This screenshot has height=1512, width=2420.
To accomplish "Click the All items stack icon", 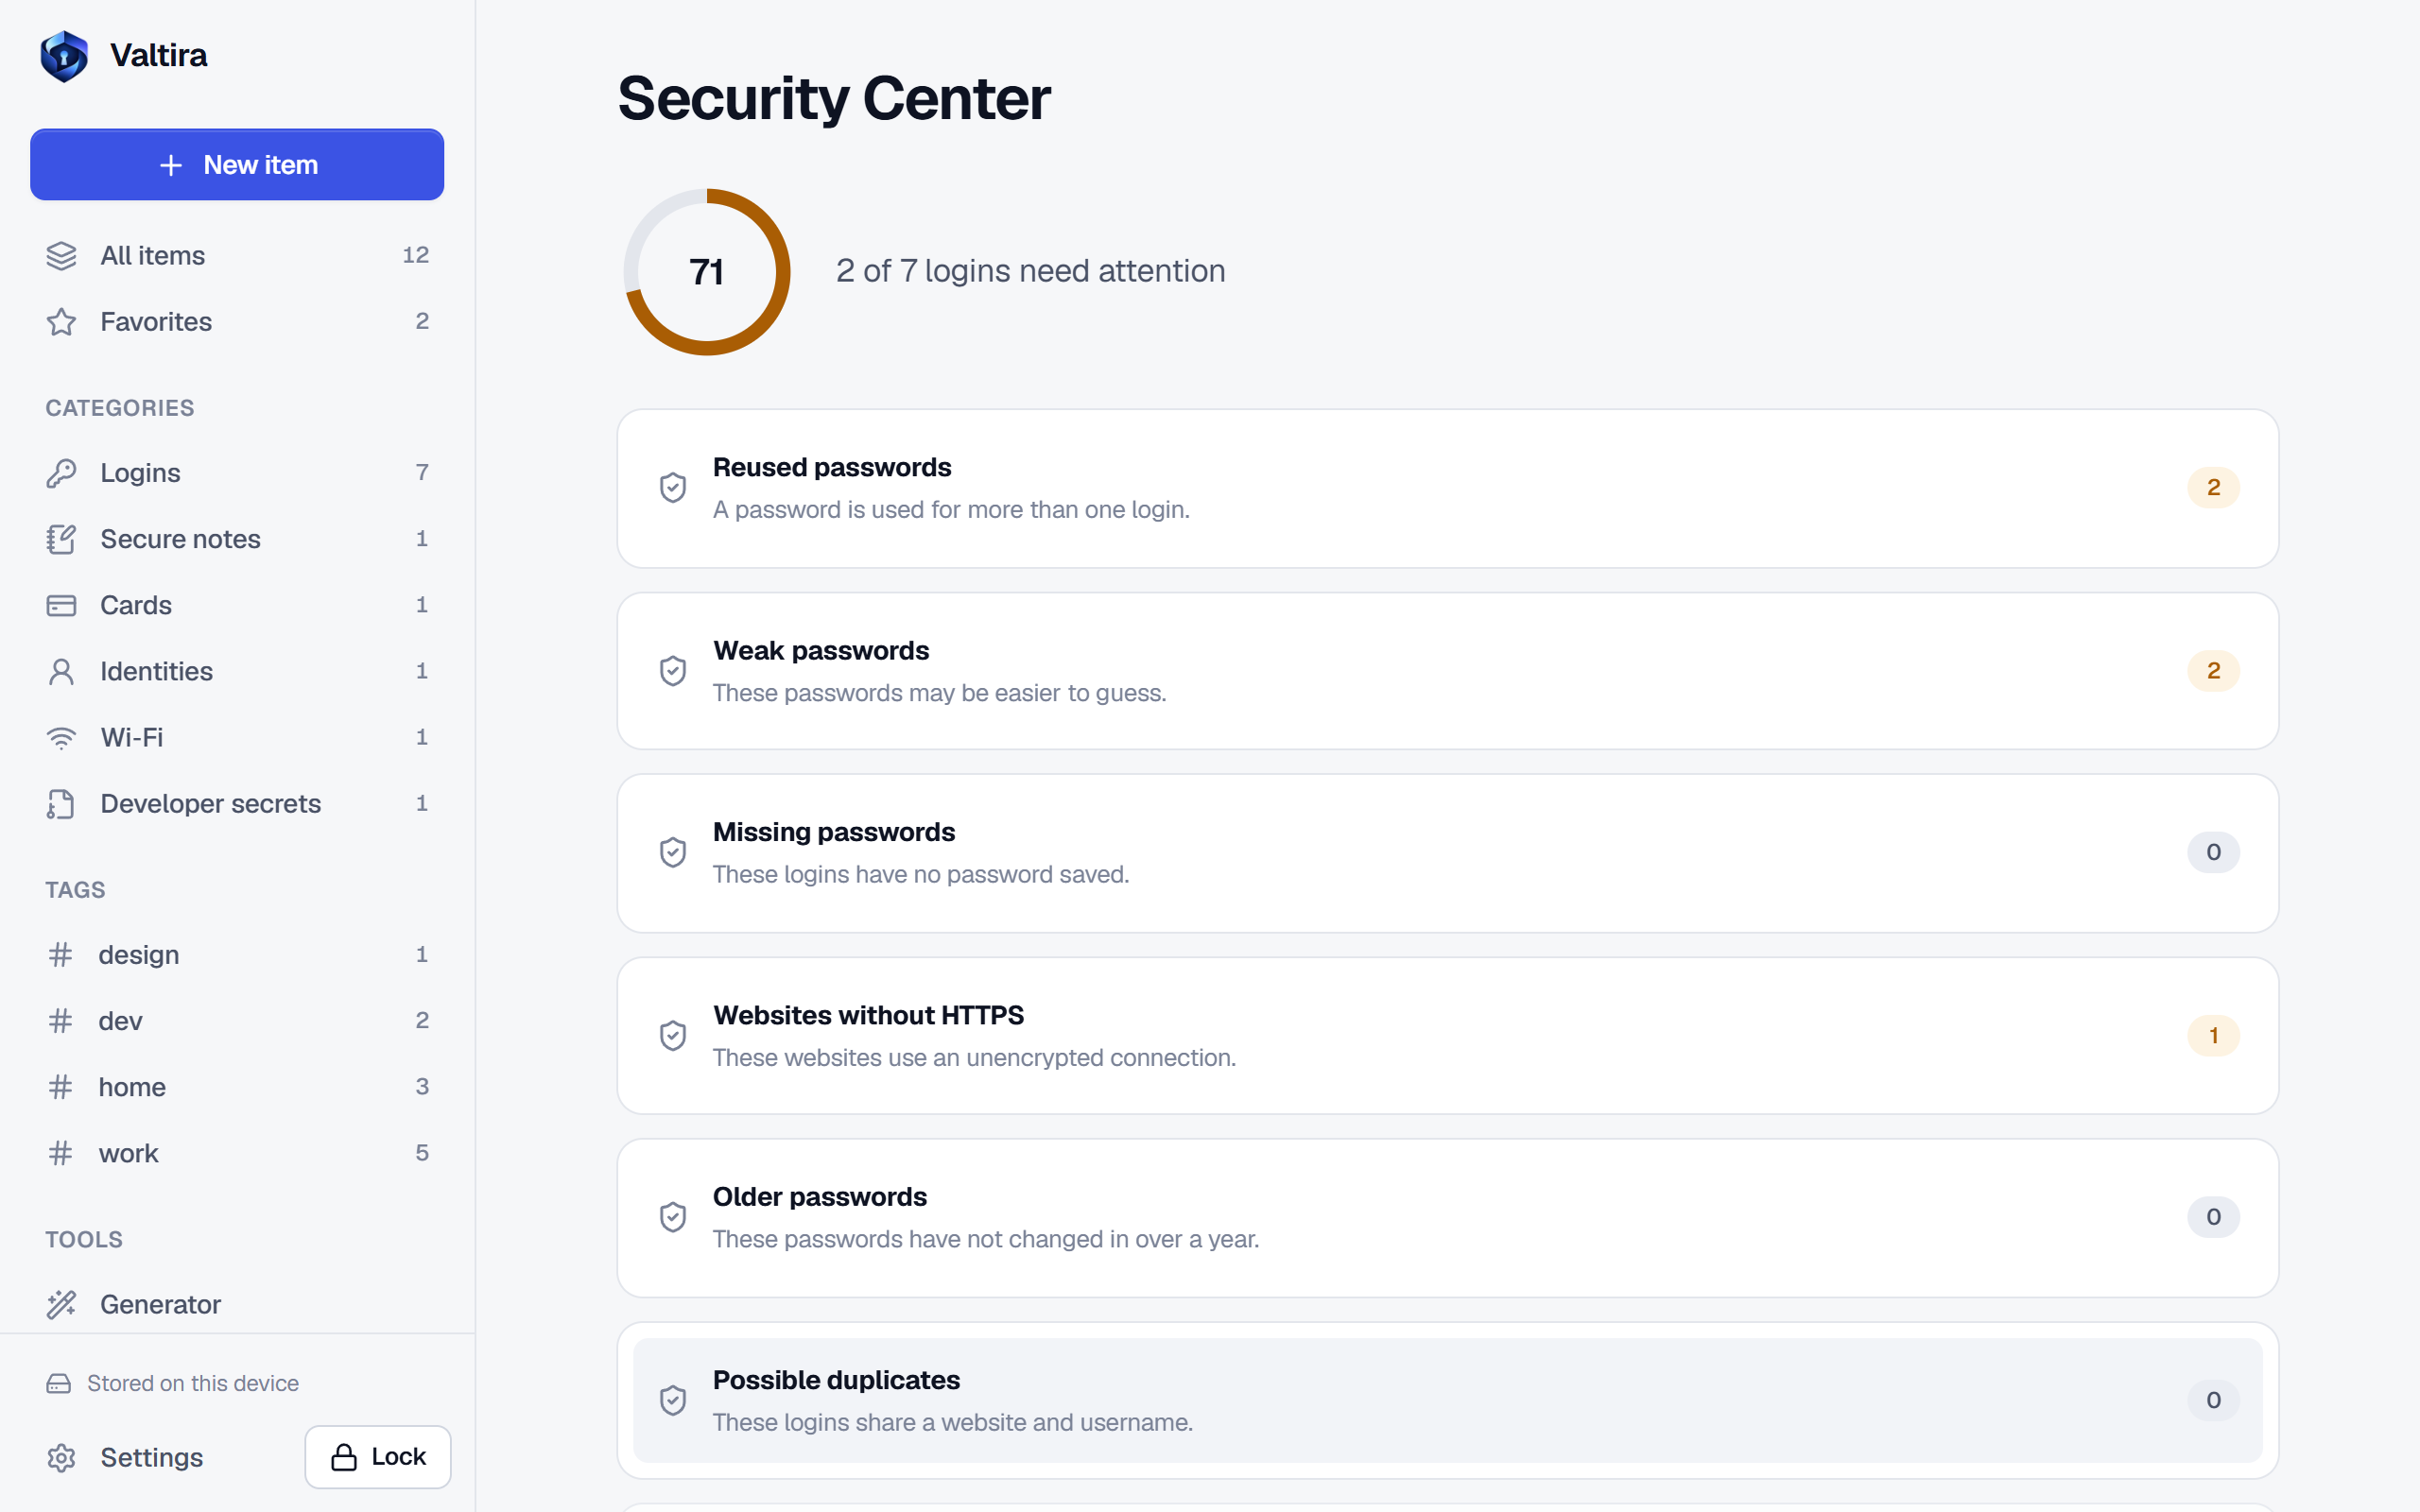I will tap(61, 256).
